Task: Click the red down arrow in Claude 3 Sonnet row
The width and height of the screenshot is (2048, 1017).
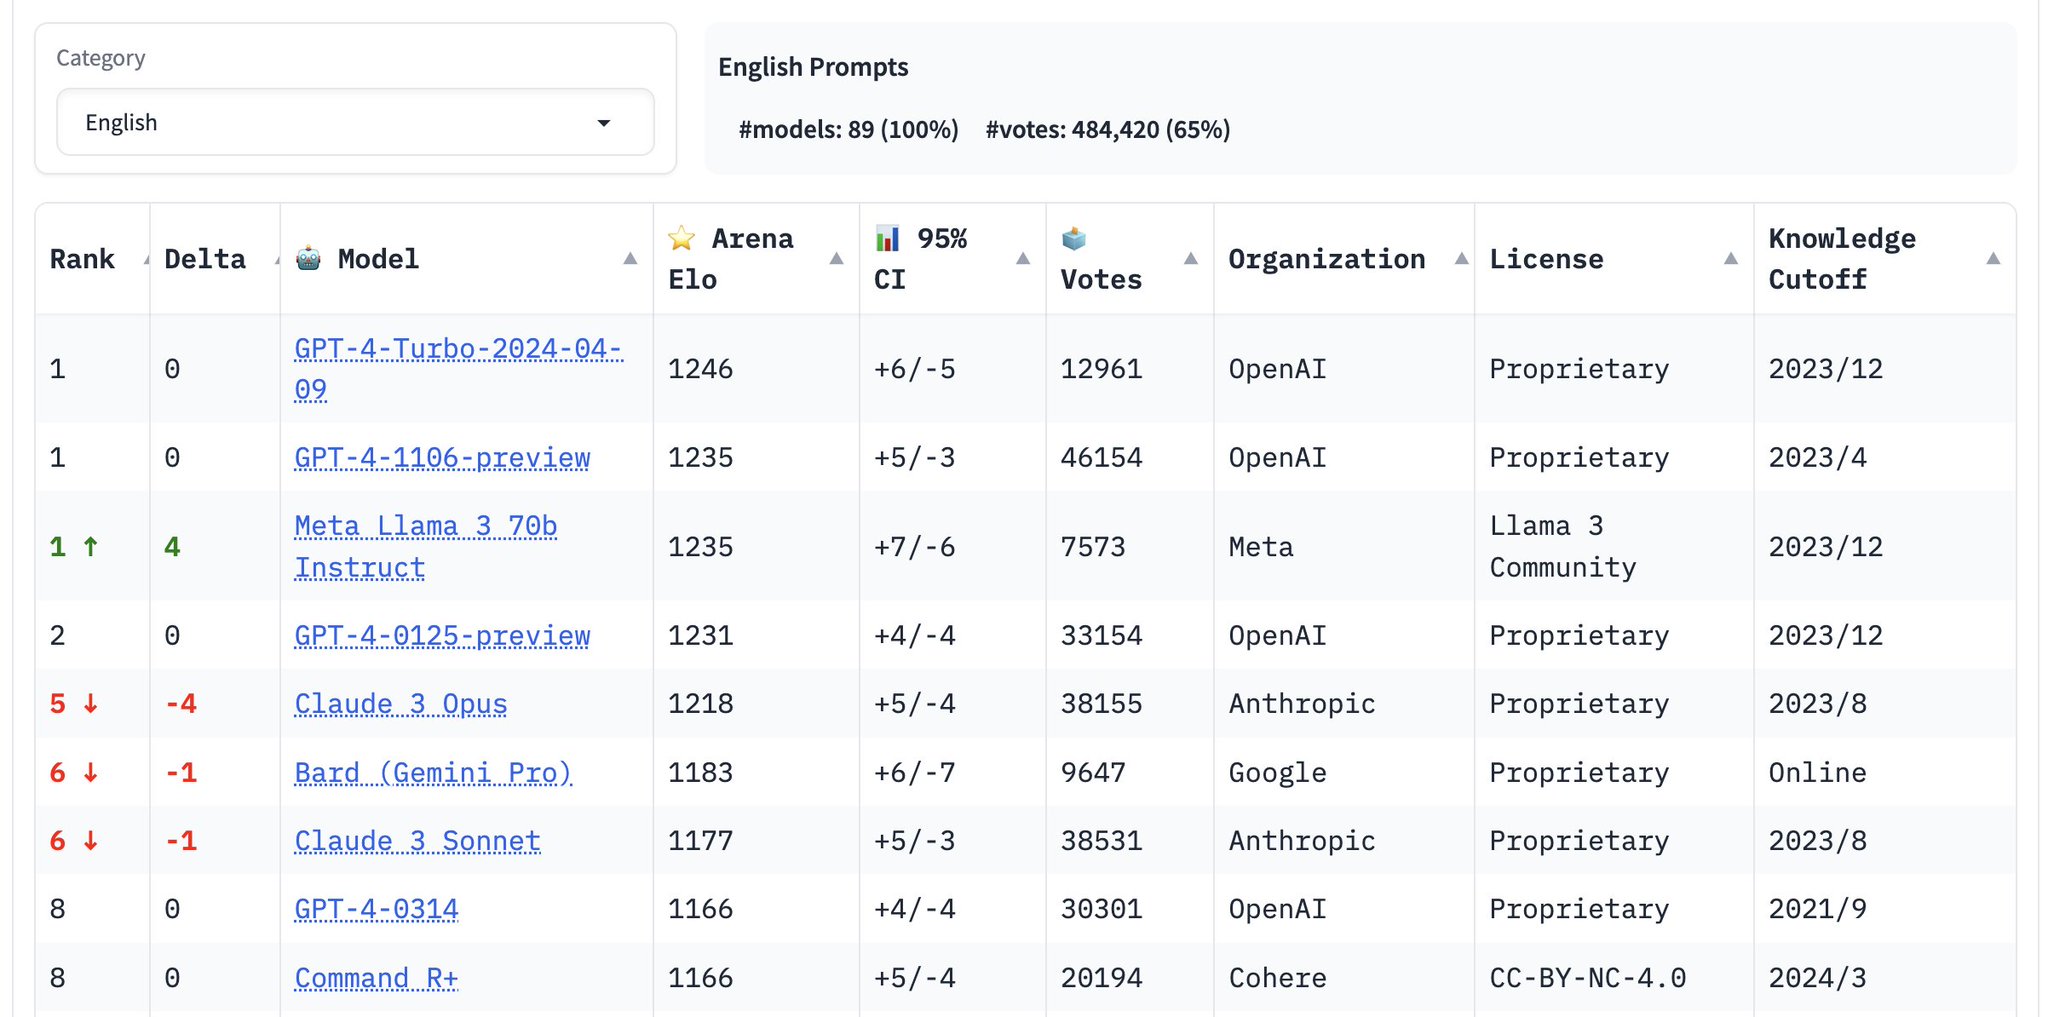Action: tap(91, 841)
